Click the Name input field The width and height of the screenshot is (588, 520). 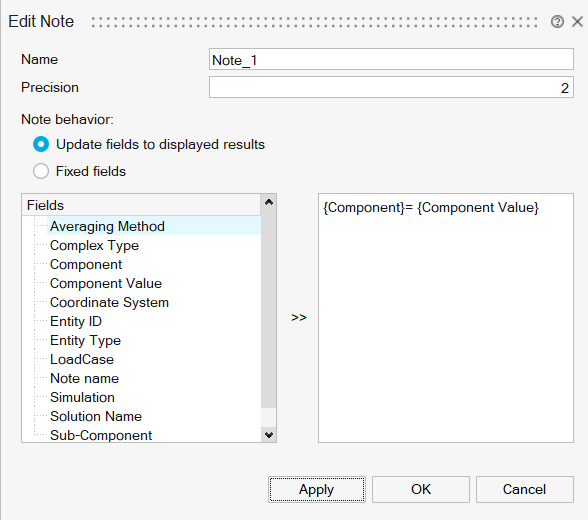391,59
